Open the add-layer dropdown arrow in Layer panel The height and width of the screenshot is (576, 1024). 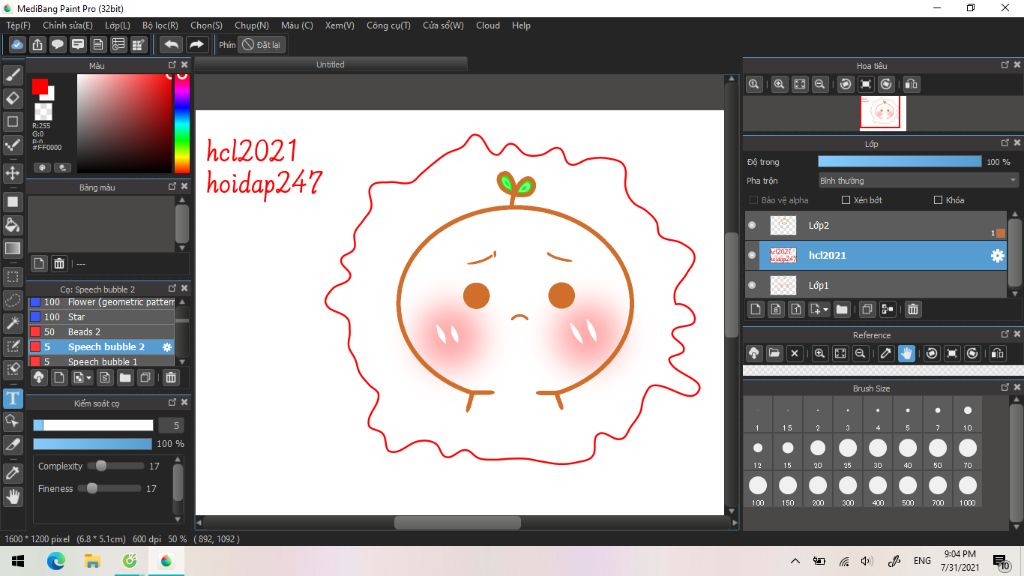tap(825, 310)
